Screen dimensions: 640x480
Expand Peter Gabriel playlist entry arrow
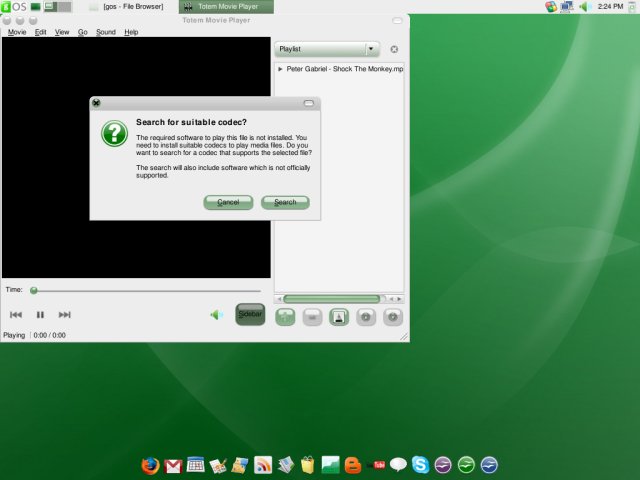[280, 69]
